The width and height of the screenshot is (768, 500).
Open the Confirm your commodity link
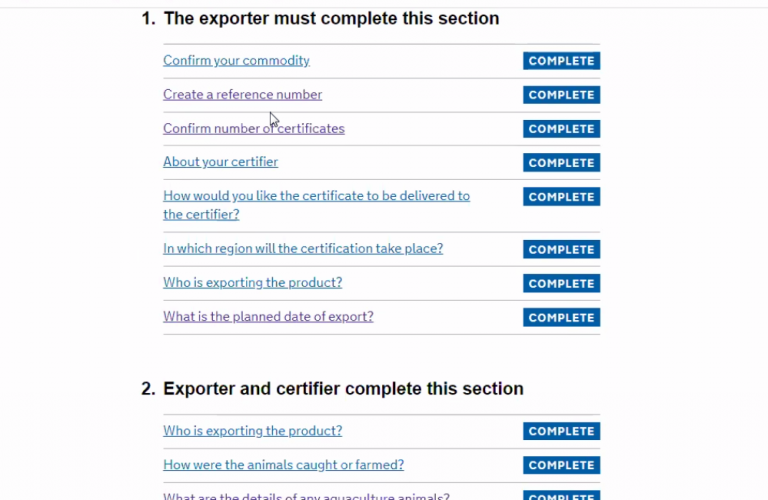tap(236, 61)
